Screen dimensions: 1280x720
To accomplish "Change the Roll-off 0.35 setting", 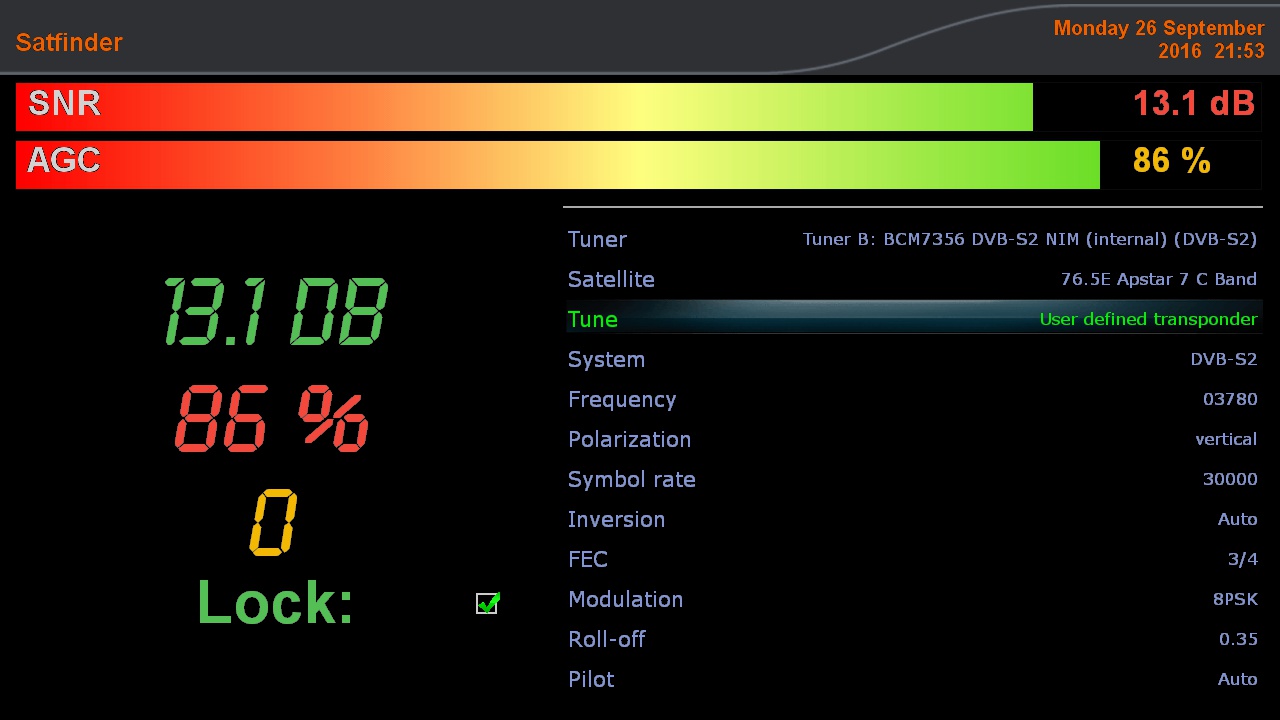I will coord(912,639).
